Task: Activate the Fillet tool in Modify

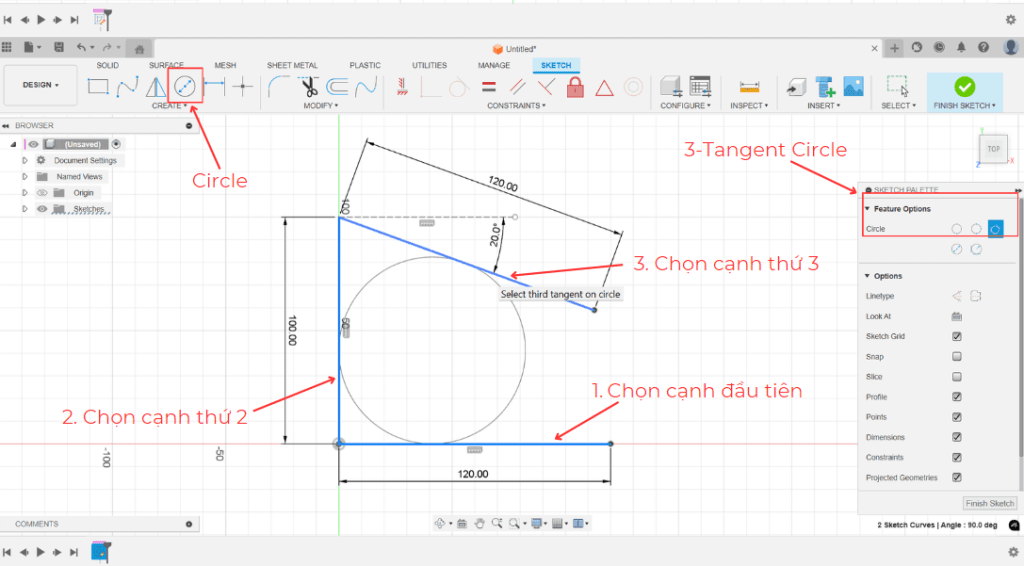Action: click(280, 86)
